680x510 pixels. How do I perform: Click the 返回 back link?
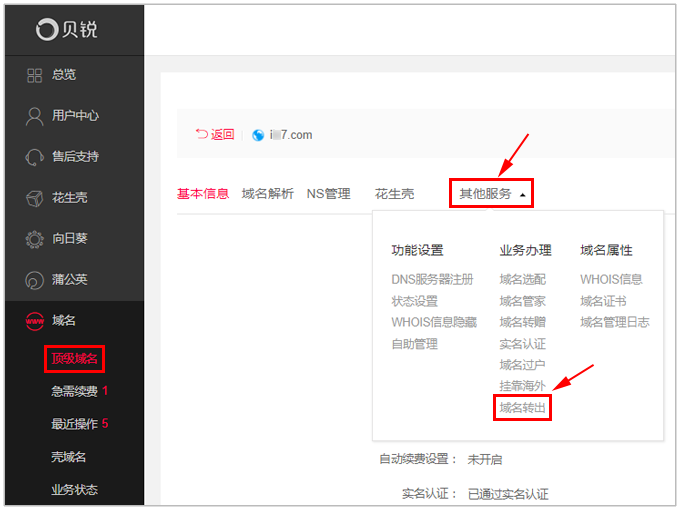click(x=215, y=135)
